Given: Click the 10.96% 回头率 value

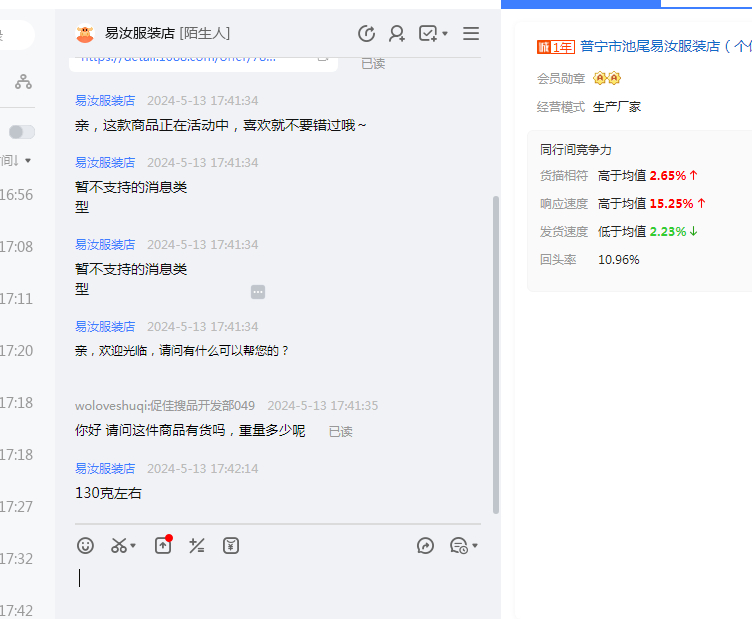Looking at the screenshot, I should (x=619, y=259).
